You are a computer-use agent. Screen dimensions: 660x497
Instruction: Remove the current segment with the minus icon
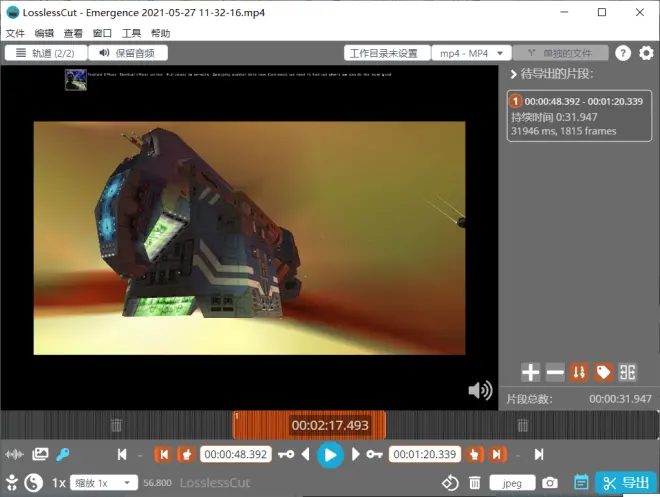(x=555, y=372)
